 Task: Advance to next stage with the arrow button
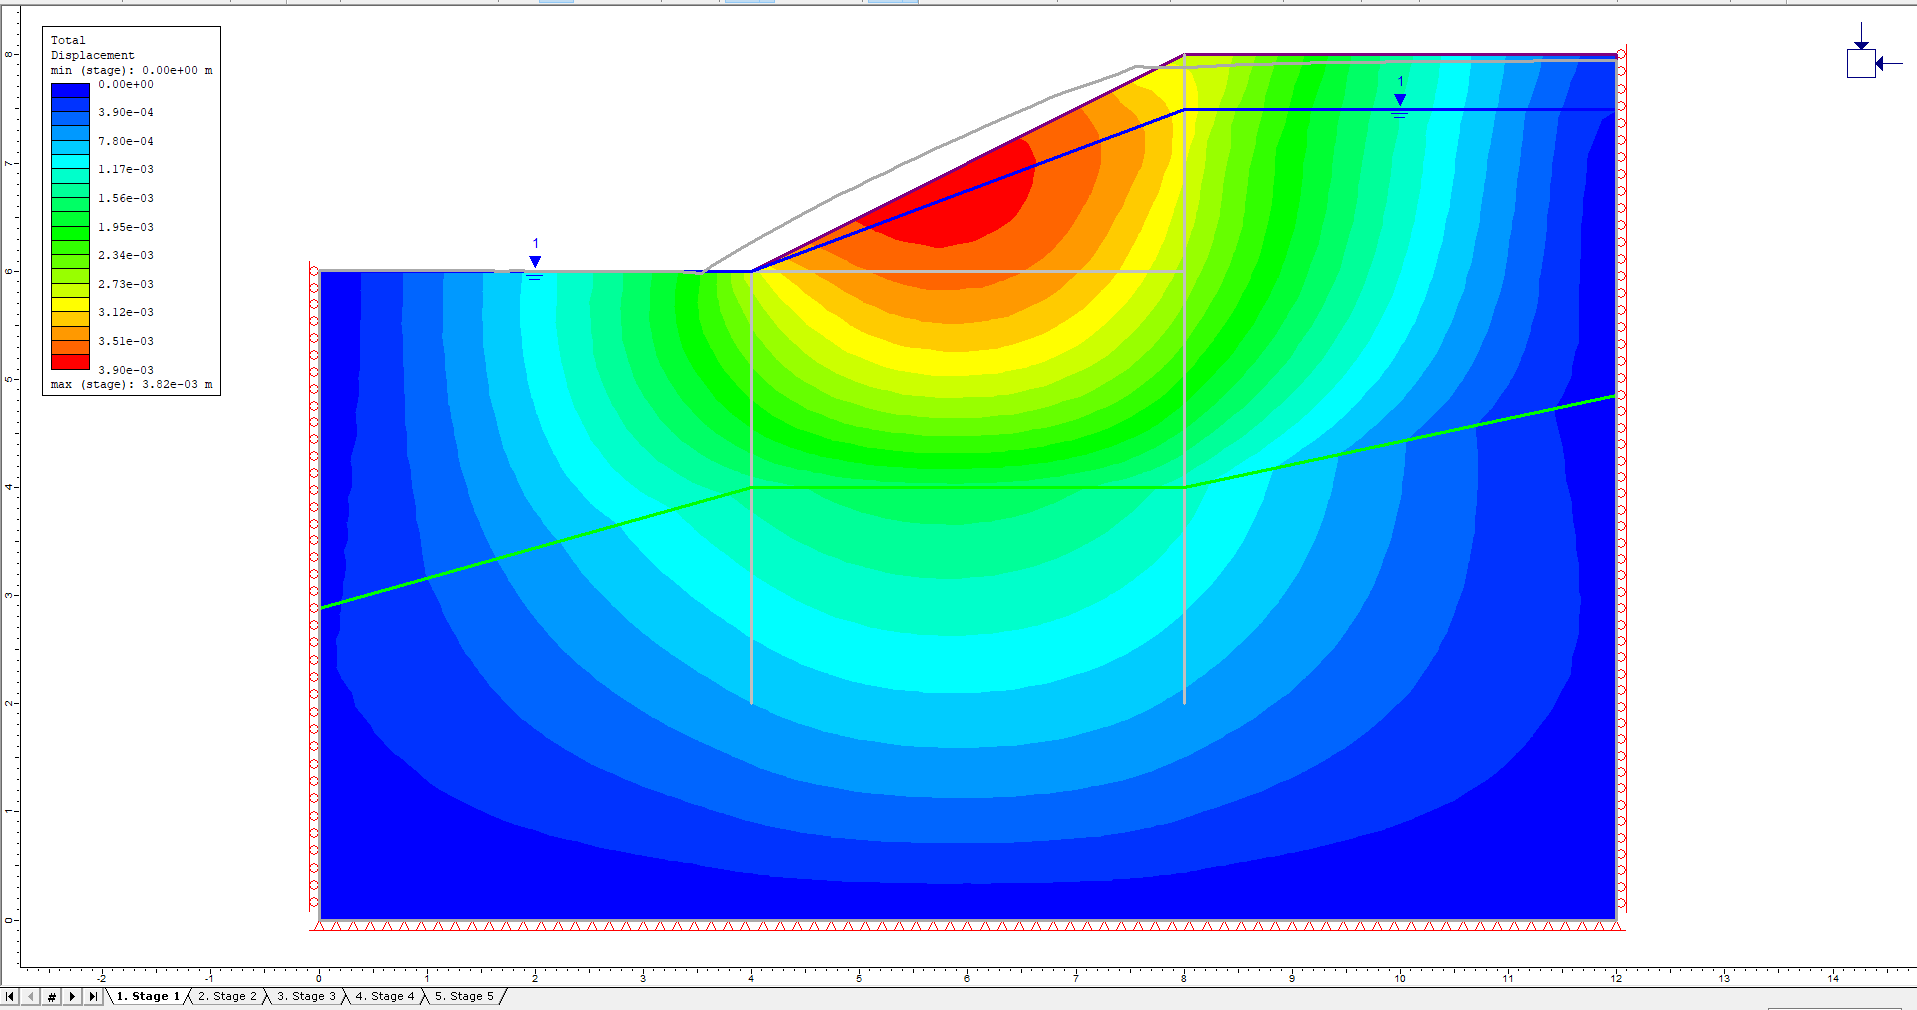(x=72, y=996)
